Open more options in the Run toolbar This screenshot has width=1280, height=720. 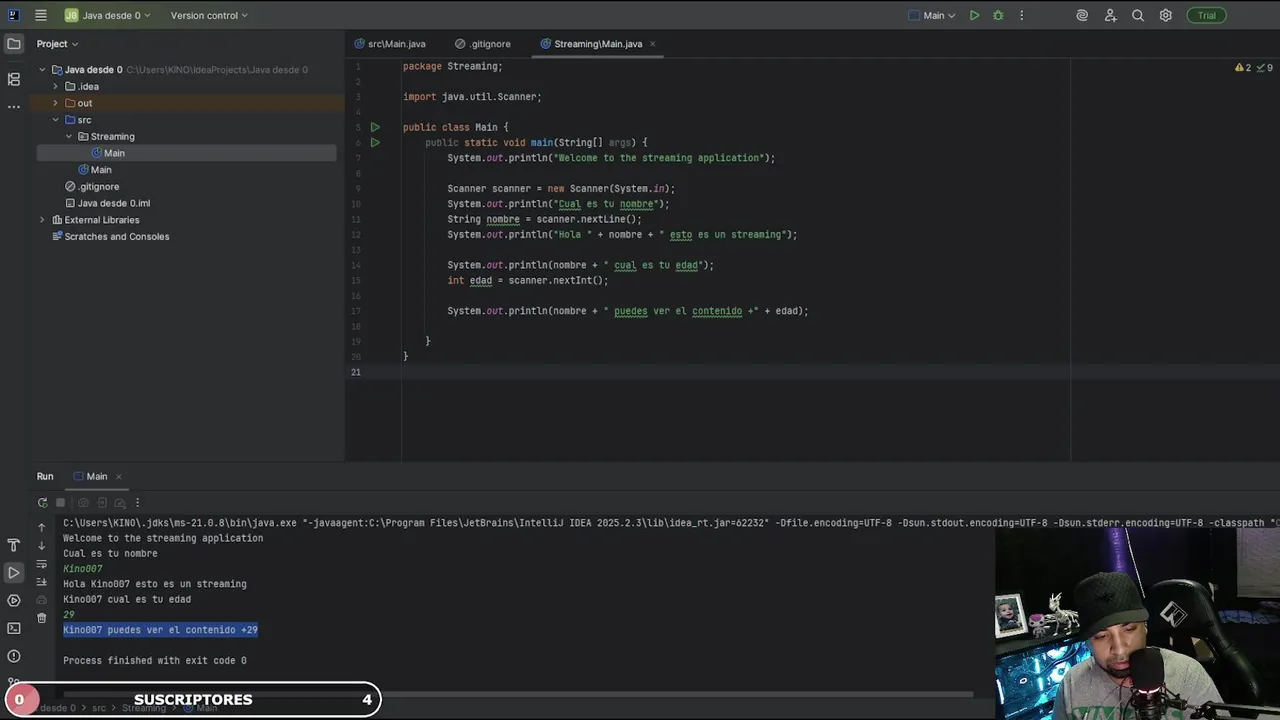(137, 503)
